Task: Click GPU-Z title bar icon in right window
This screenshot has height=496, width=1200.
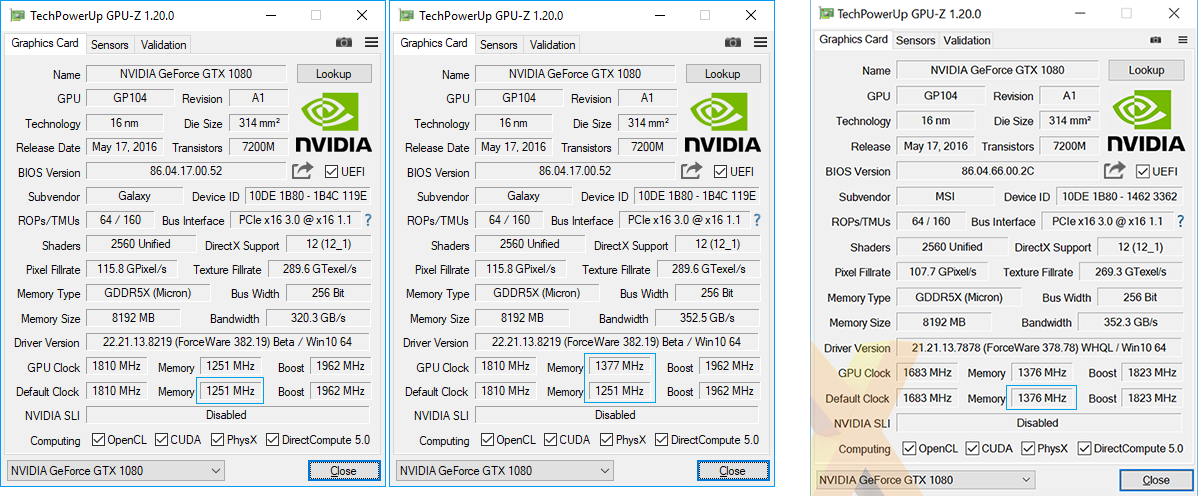Action: [x=825, y=13]
